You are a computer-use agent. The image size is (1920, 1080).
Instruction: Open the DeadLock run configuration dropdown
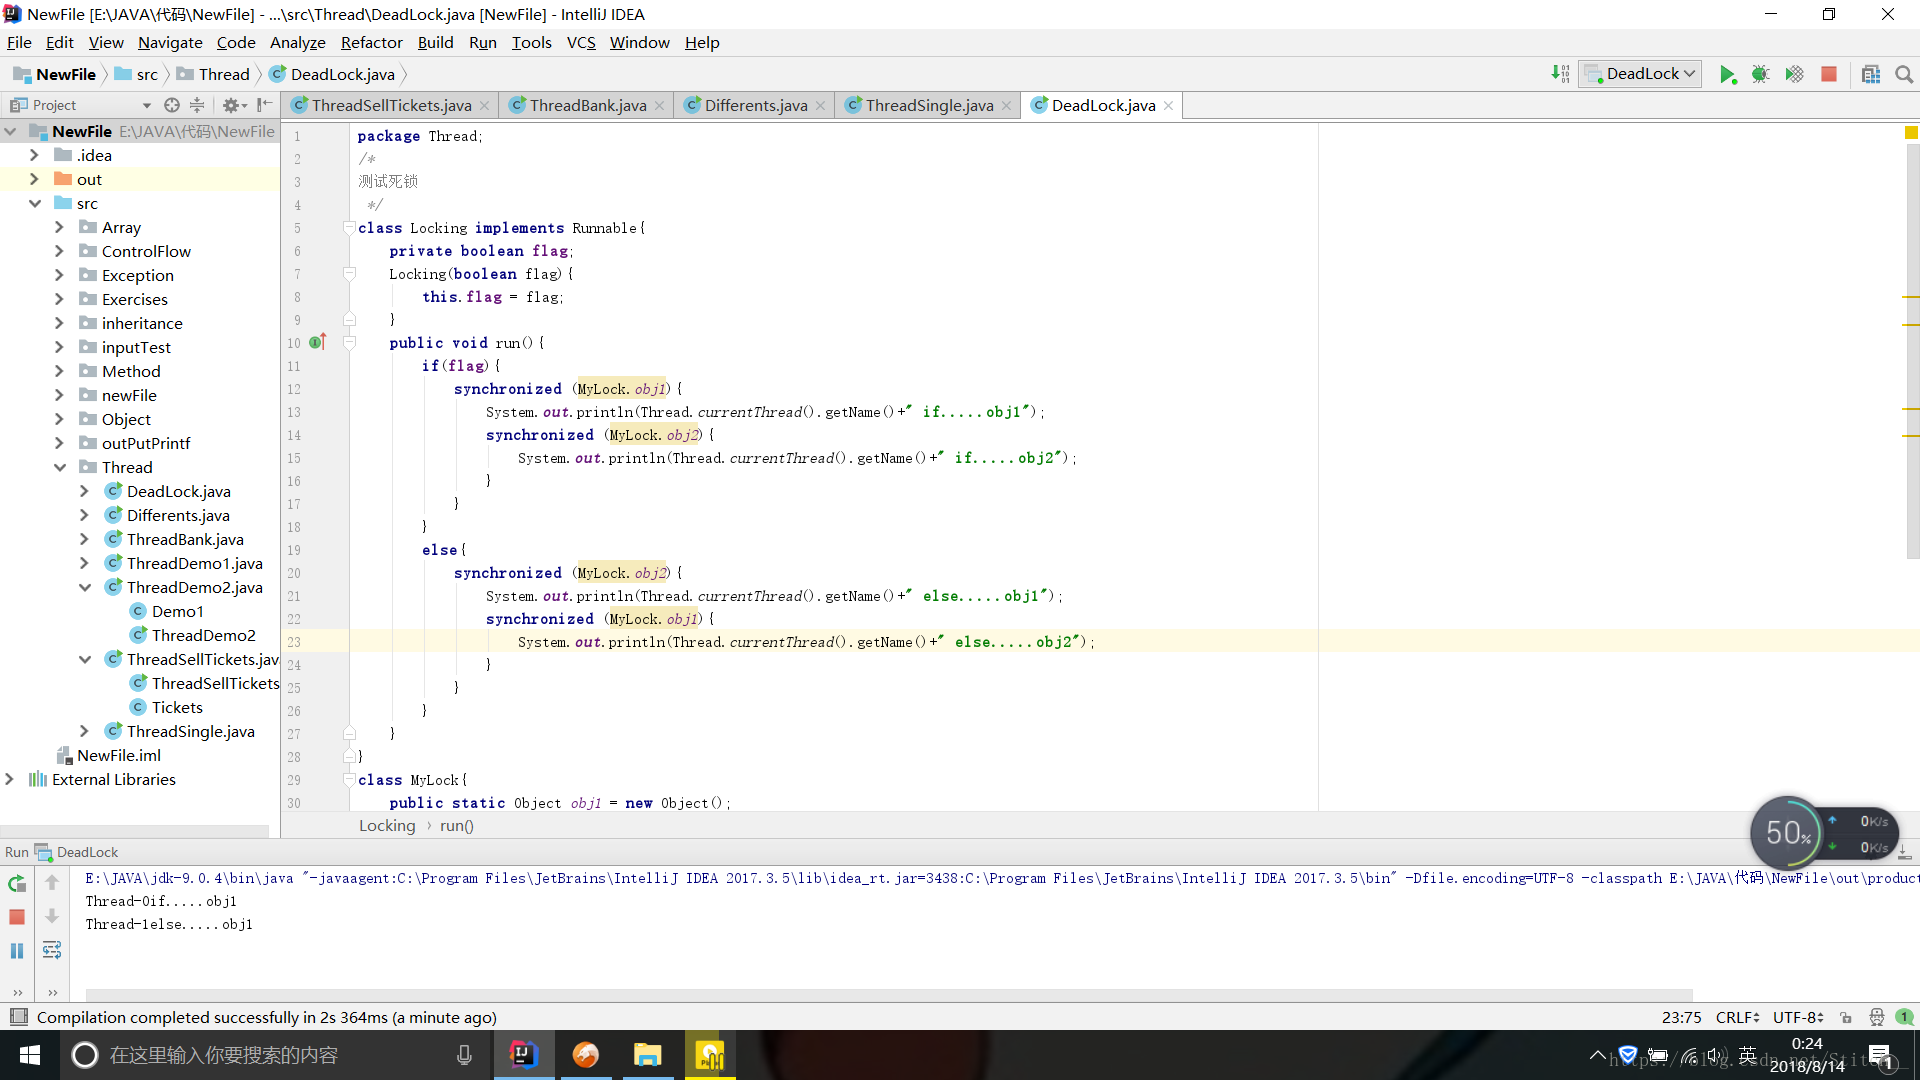click(x=1641, y=74)
